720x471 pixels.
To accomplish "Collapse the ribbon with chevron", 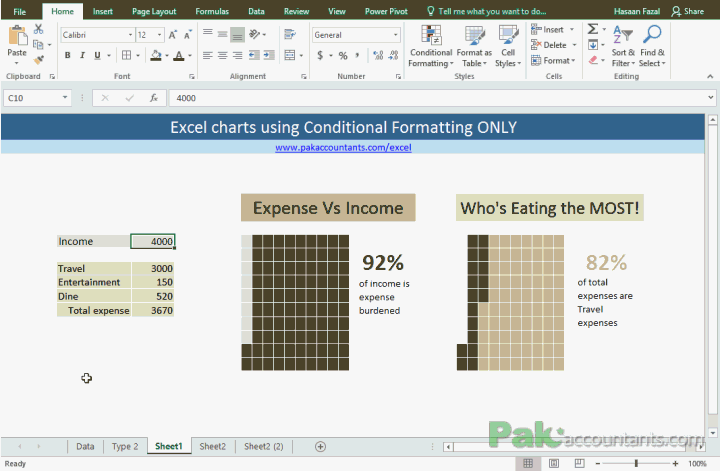I will [710, 76].
